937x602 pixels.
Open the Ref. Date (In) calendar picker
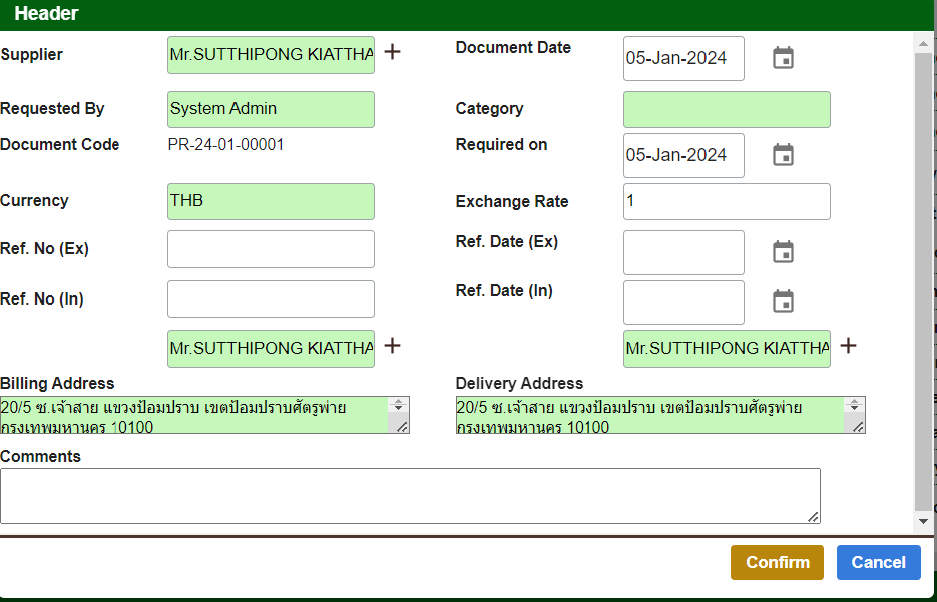pyautogui.click(x=783, y=301)
